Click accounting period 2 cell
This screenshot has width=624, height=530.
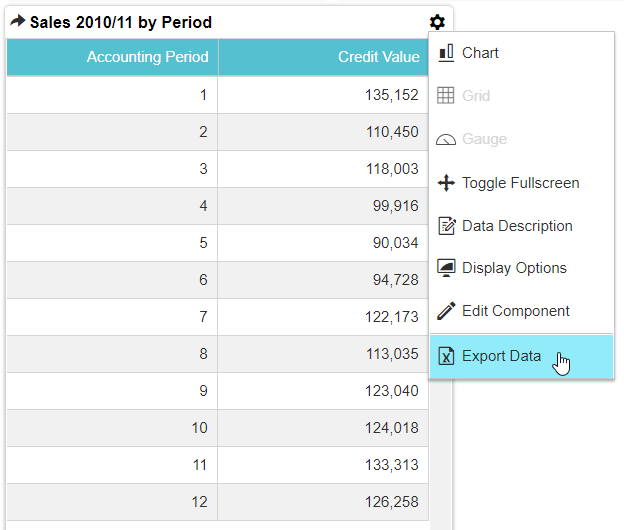coord(112,132)
